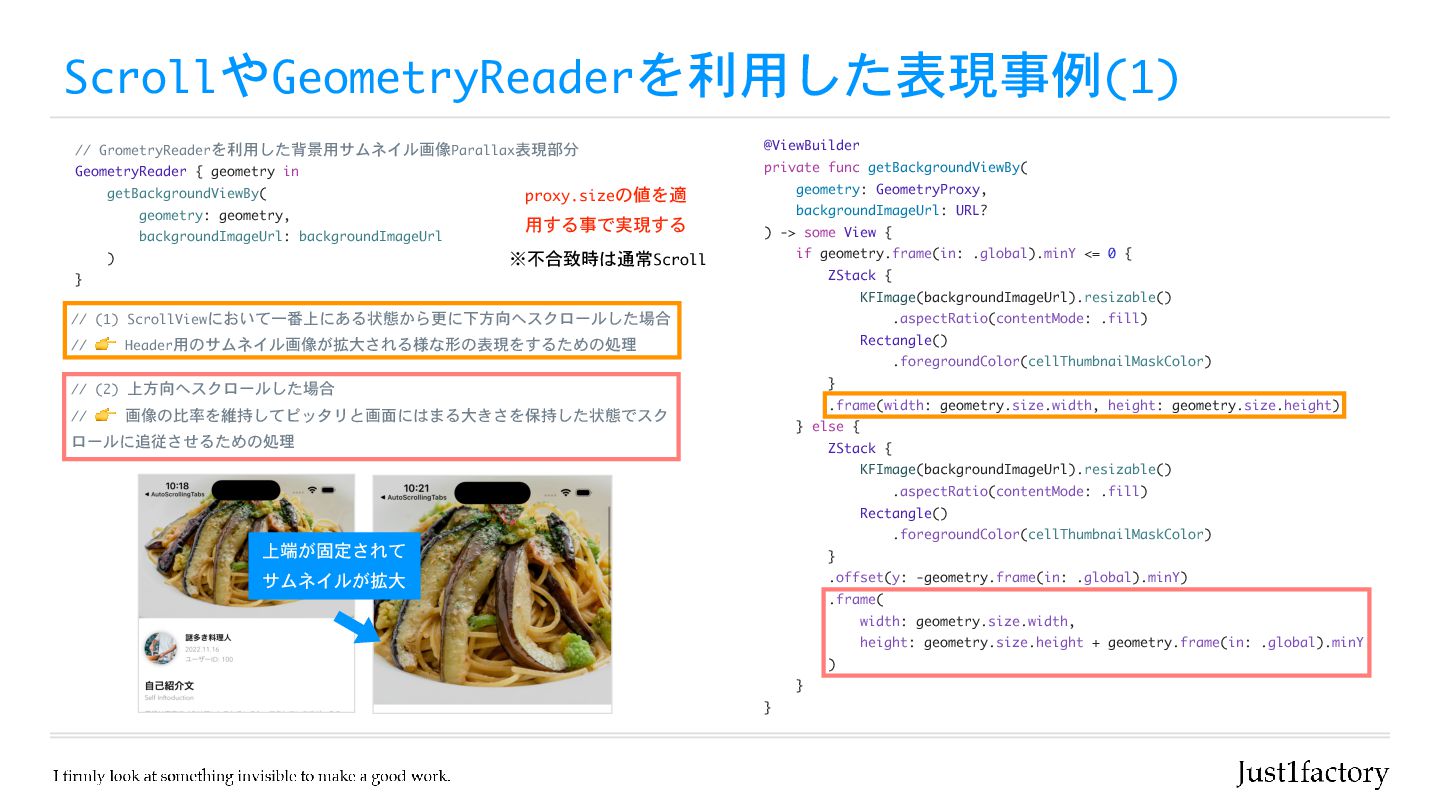This screenshot has height=810, width=1440.
Task: Click the 謎多き料理人 profile avatar
Action: point(161,648)
